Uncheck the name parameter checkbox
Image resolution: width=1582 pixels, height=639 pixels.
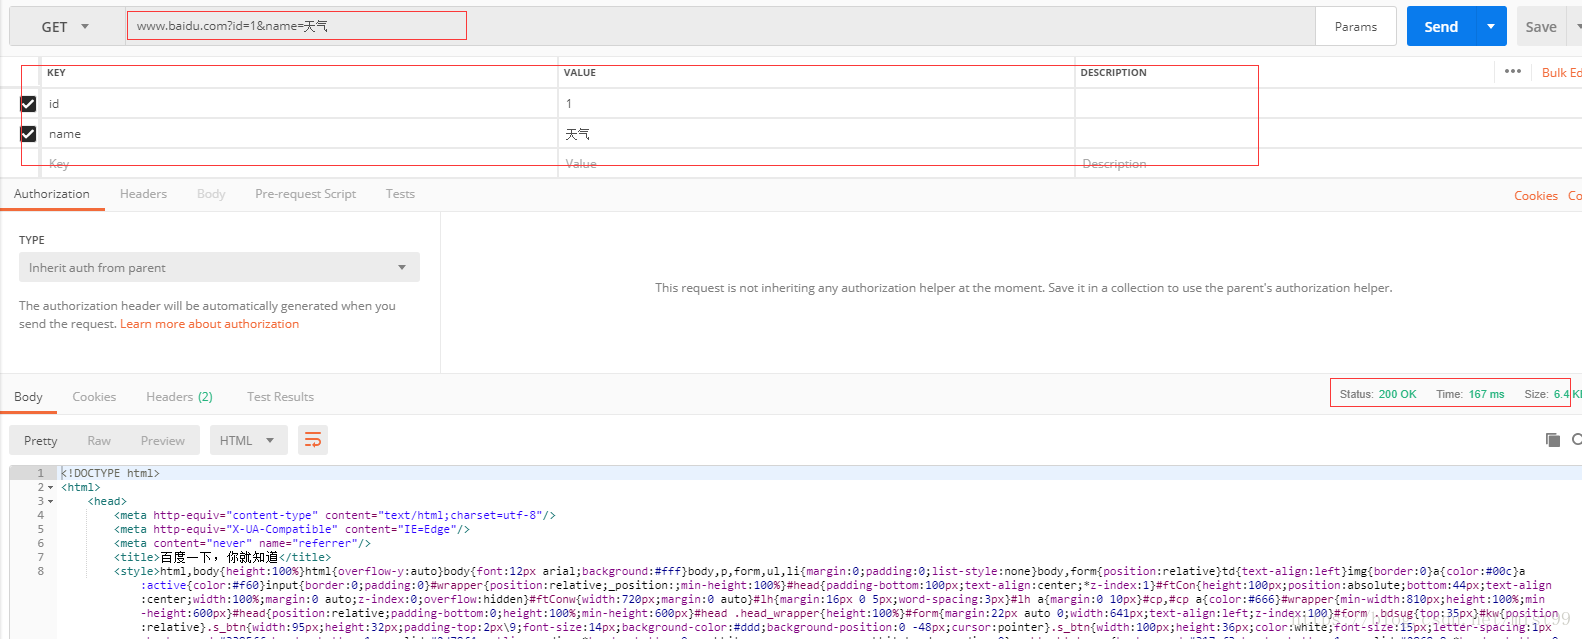point(28,134)
